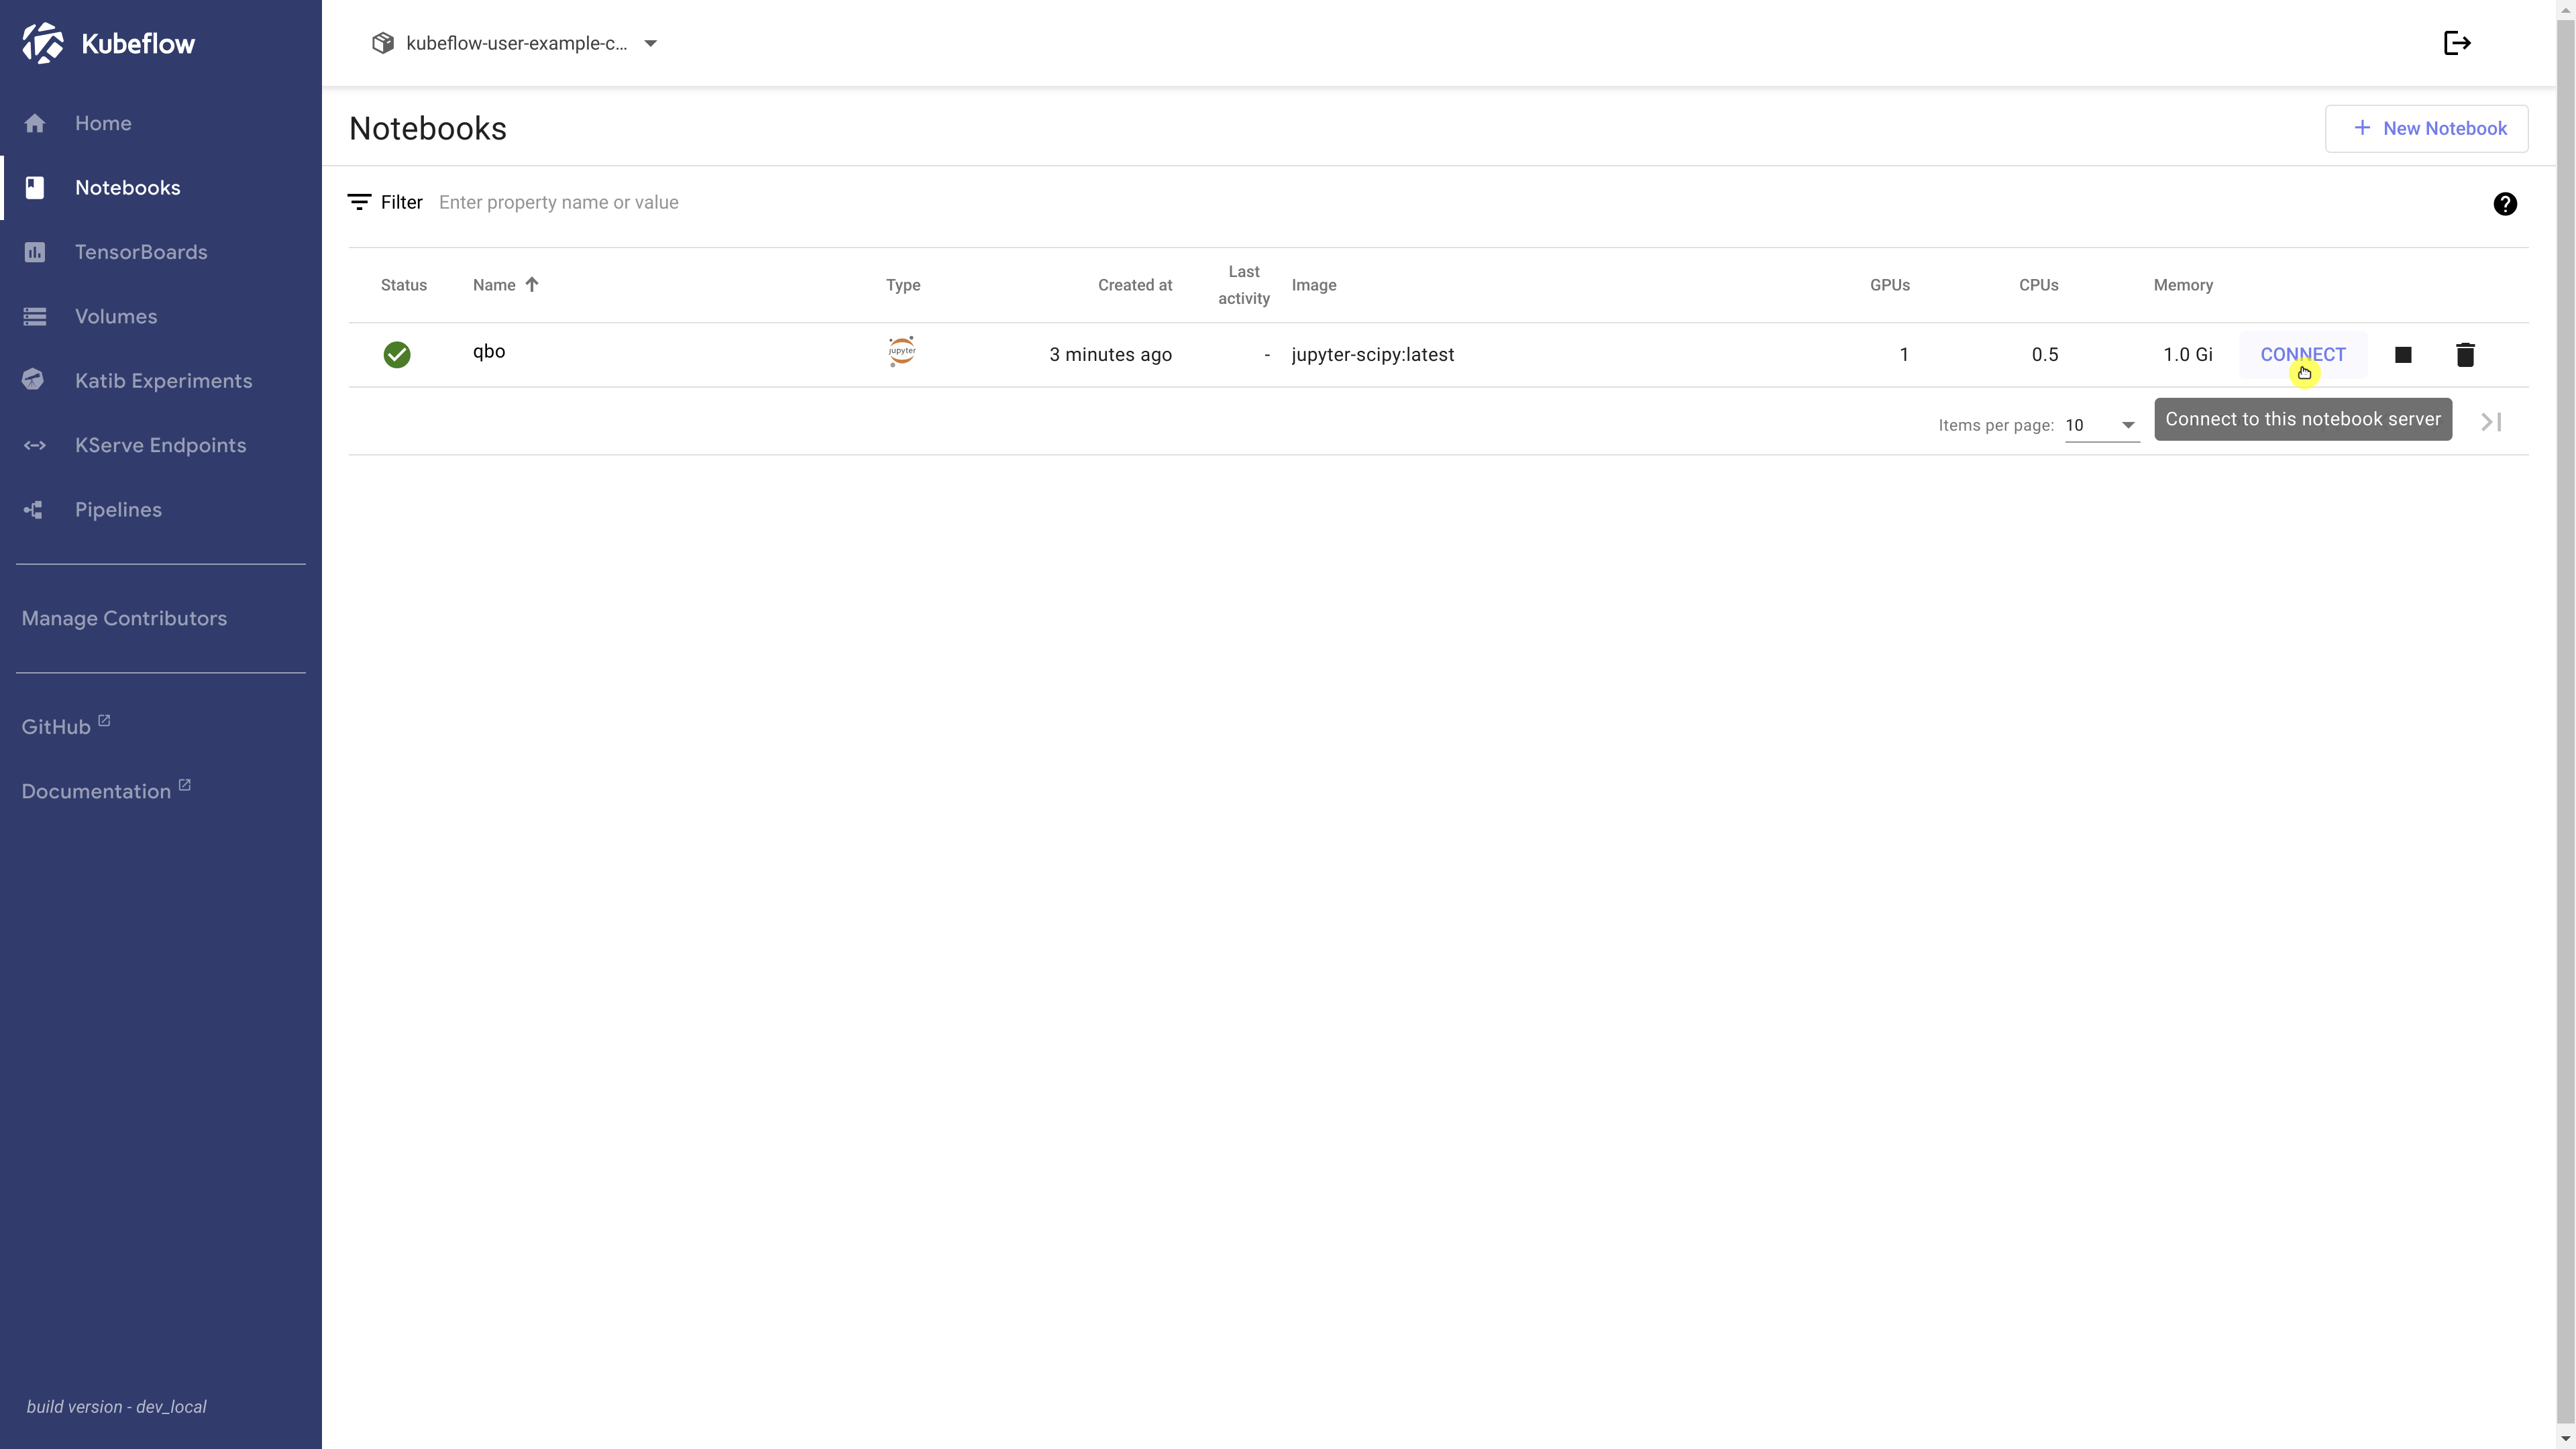Open TensorBoards in sidebar

tap(141, 252)
